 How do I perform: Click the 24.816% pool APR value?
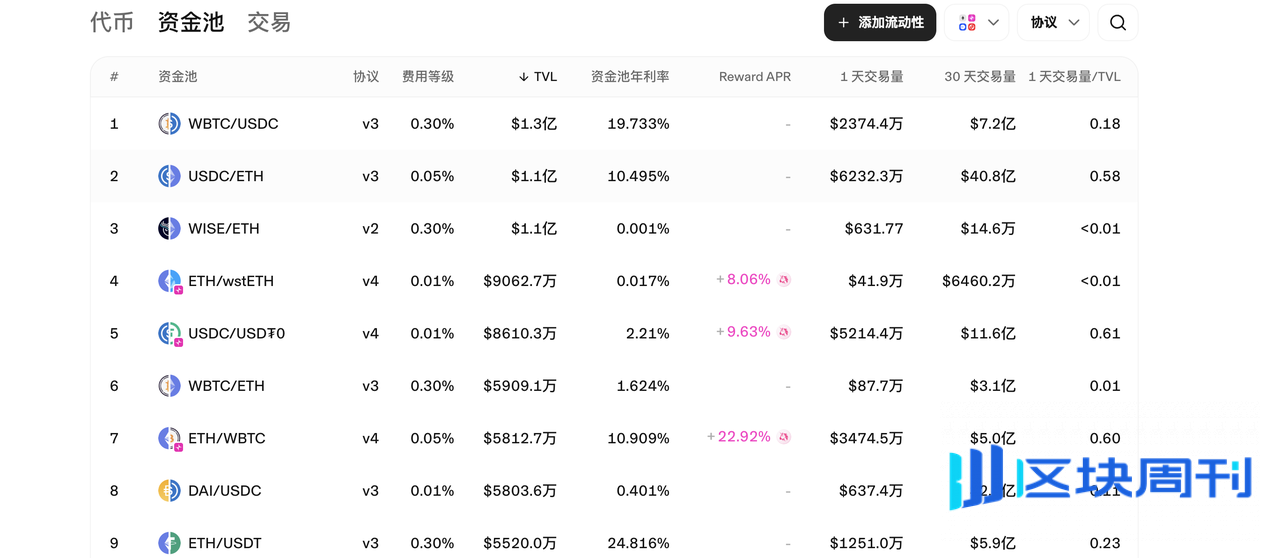pos(638,543)
